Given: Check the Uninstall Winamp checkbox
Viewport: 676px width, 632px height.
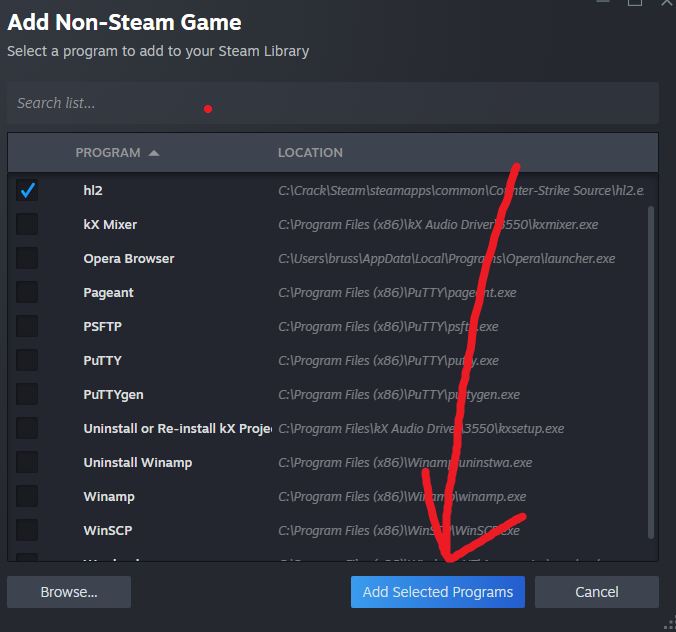Looking at the screenshot, I should pos(27,462).
